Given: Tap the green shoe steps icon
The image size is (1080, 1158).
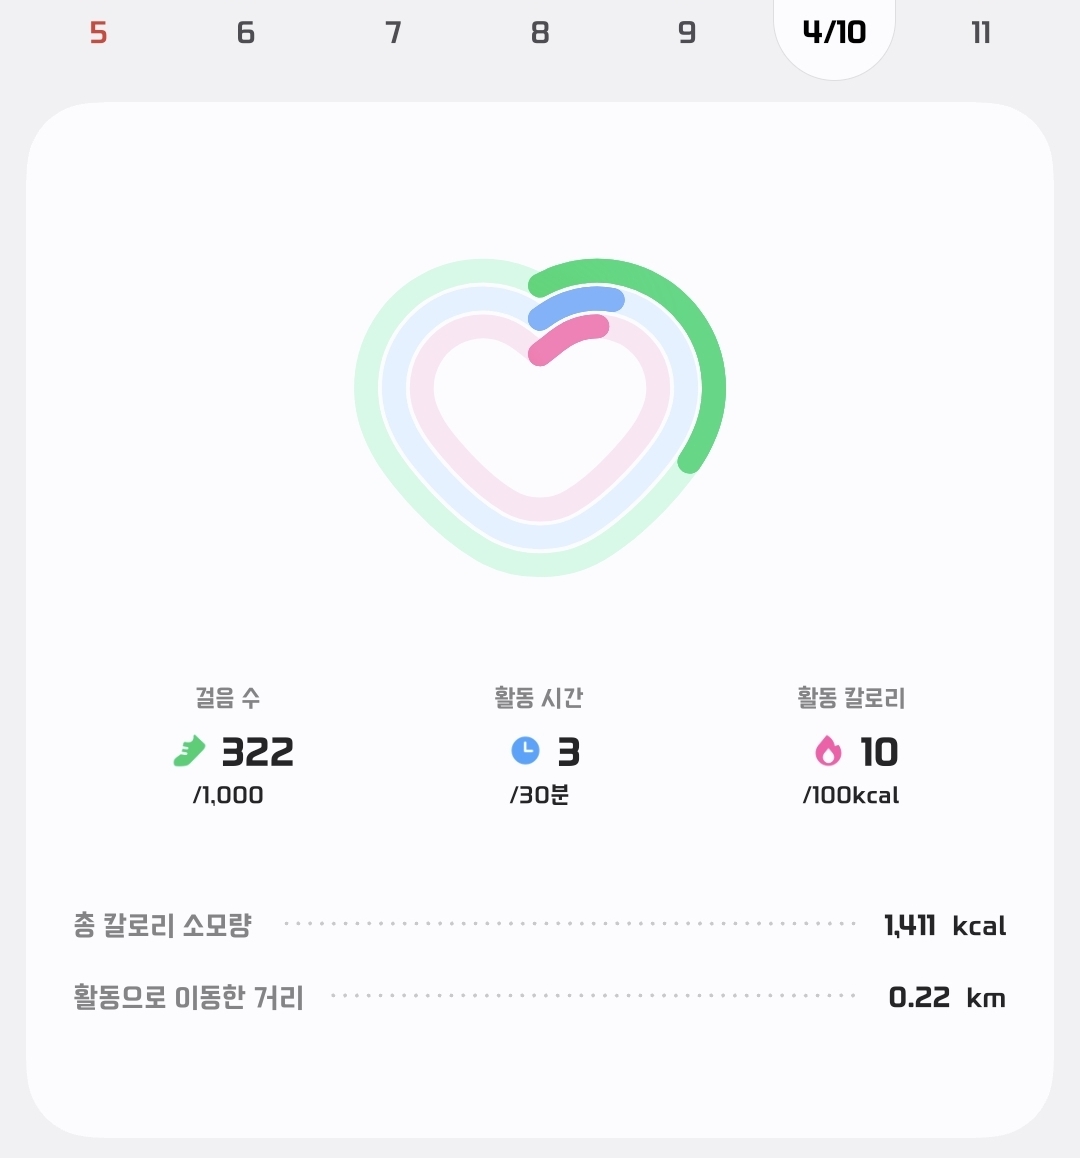Looking at the screenshot, I should 189,751.
